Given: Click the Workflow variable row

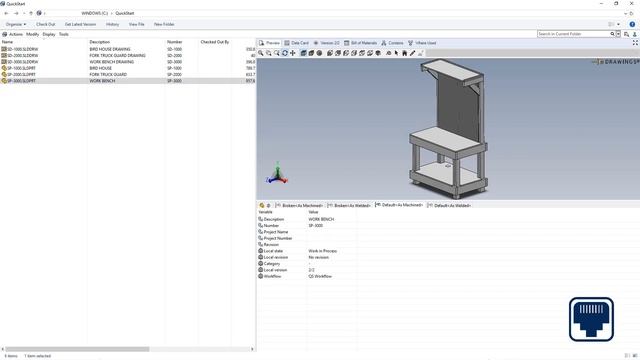Looking at the screenshot, I should point(448,276).
